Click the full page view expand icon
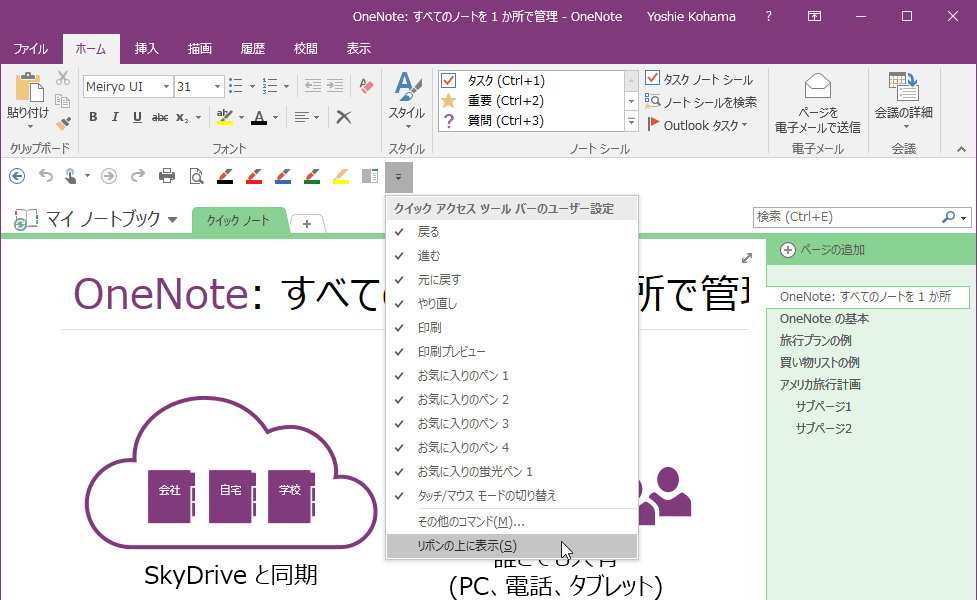The image size is (977, 600). (746, 258)
